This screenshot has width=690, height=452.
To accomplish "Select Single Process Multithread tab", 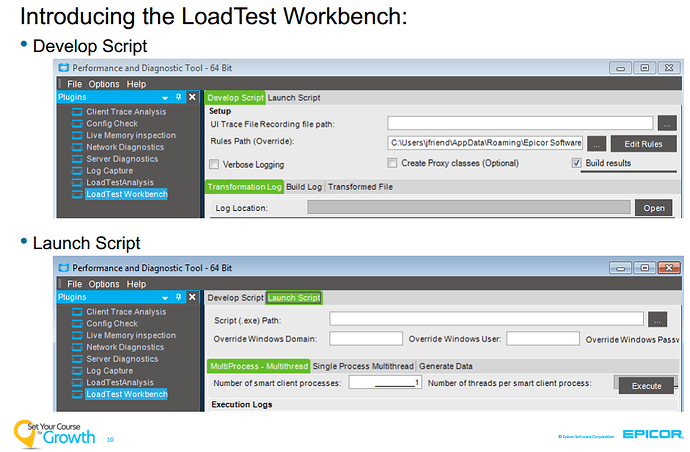I will tap(363, 366).
